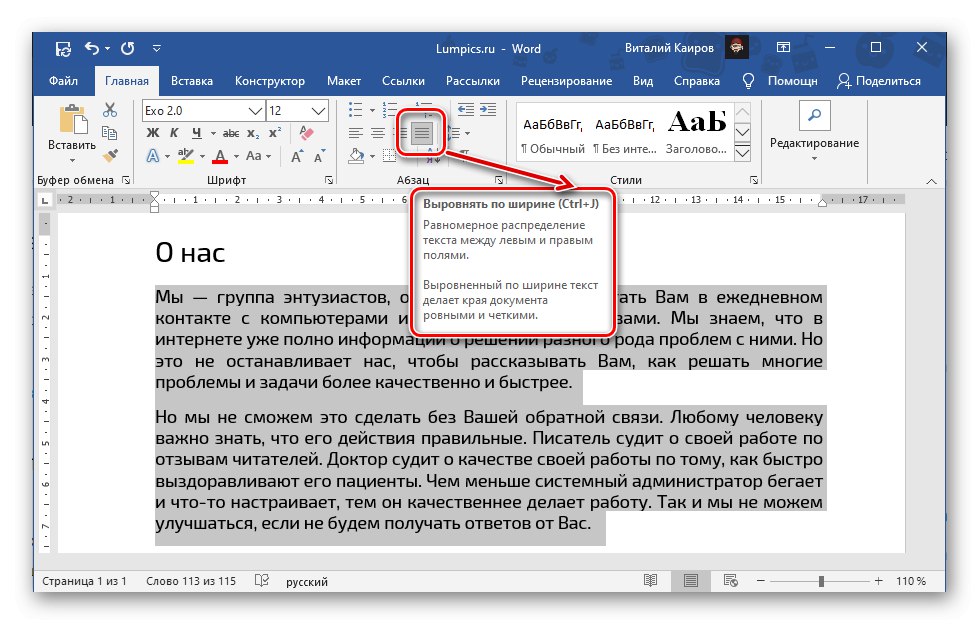Cut selection with the Scissors icon
Screen dimensions: 979x624
point(110,110)
